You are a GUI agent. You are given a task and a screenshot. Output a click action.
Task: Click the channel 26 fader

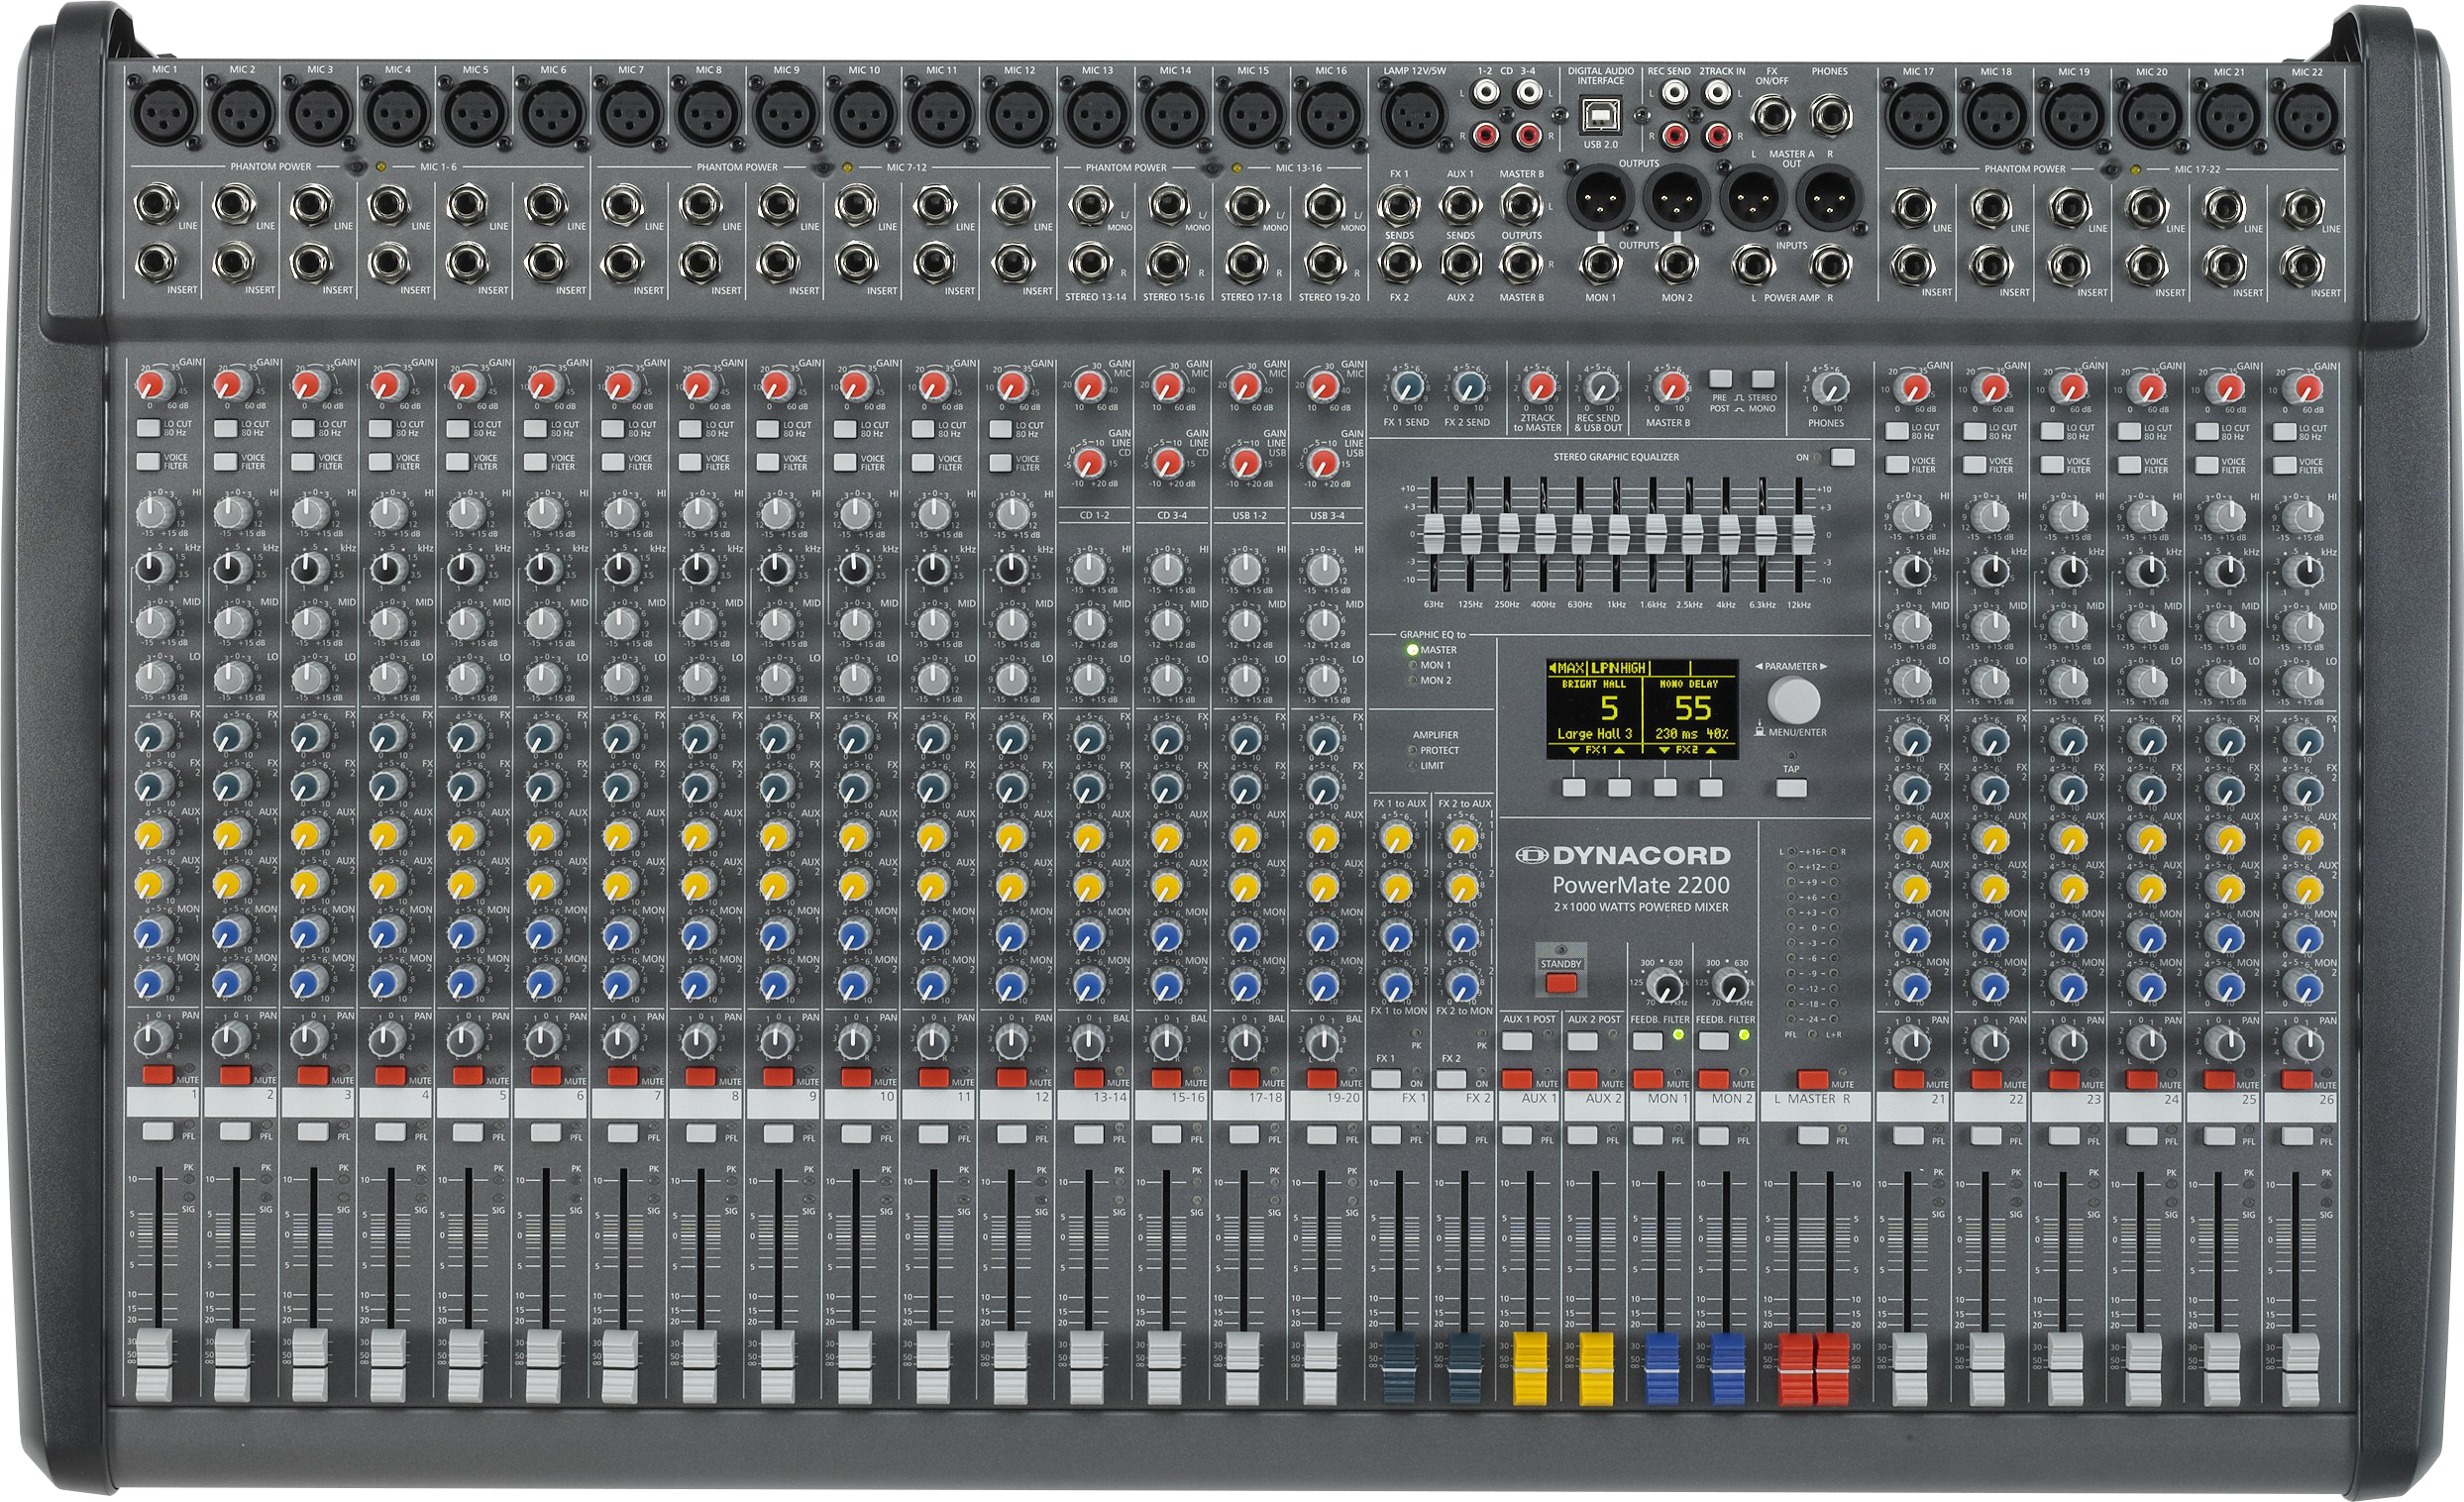(2300, 1369)
